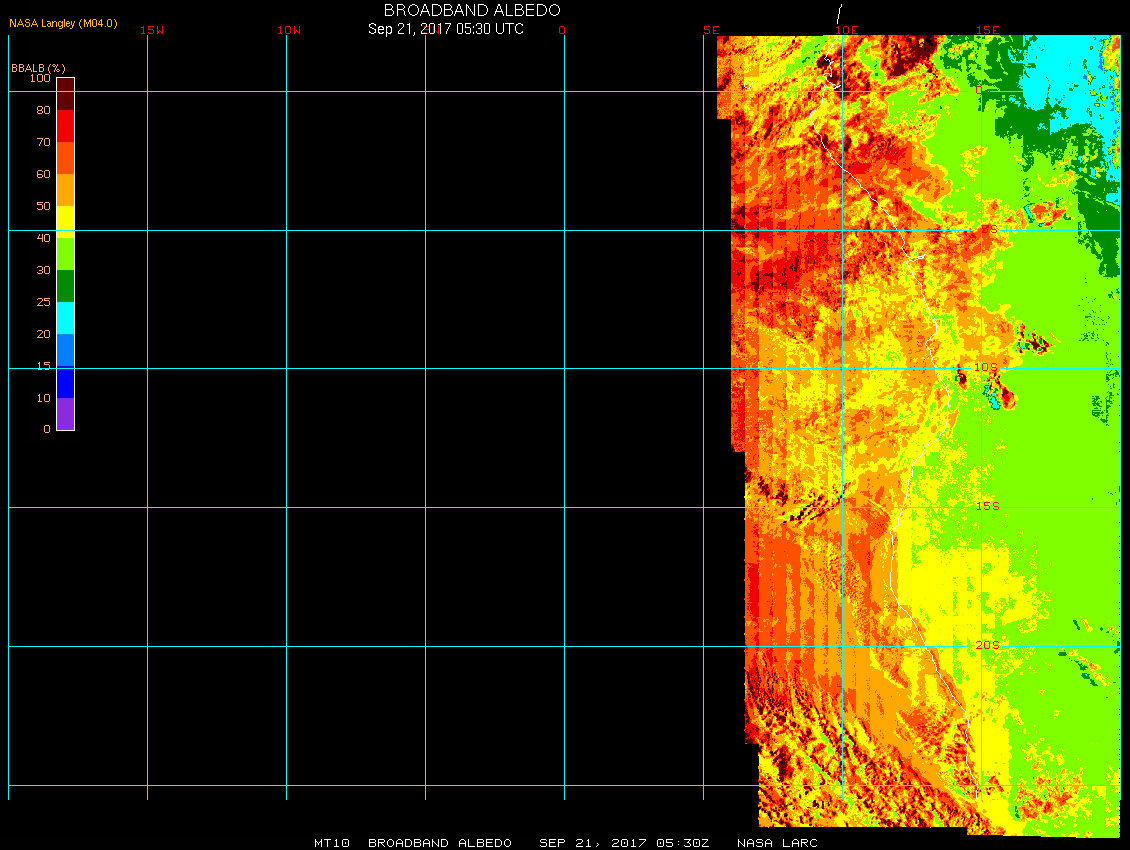Click the 15E longitude label
This screenshot has width=1130, height=850.
click(988, 30)
